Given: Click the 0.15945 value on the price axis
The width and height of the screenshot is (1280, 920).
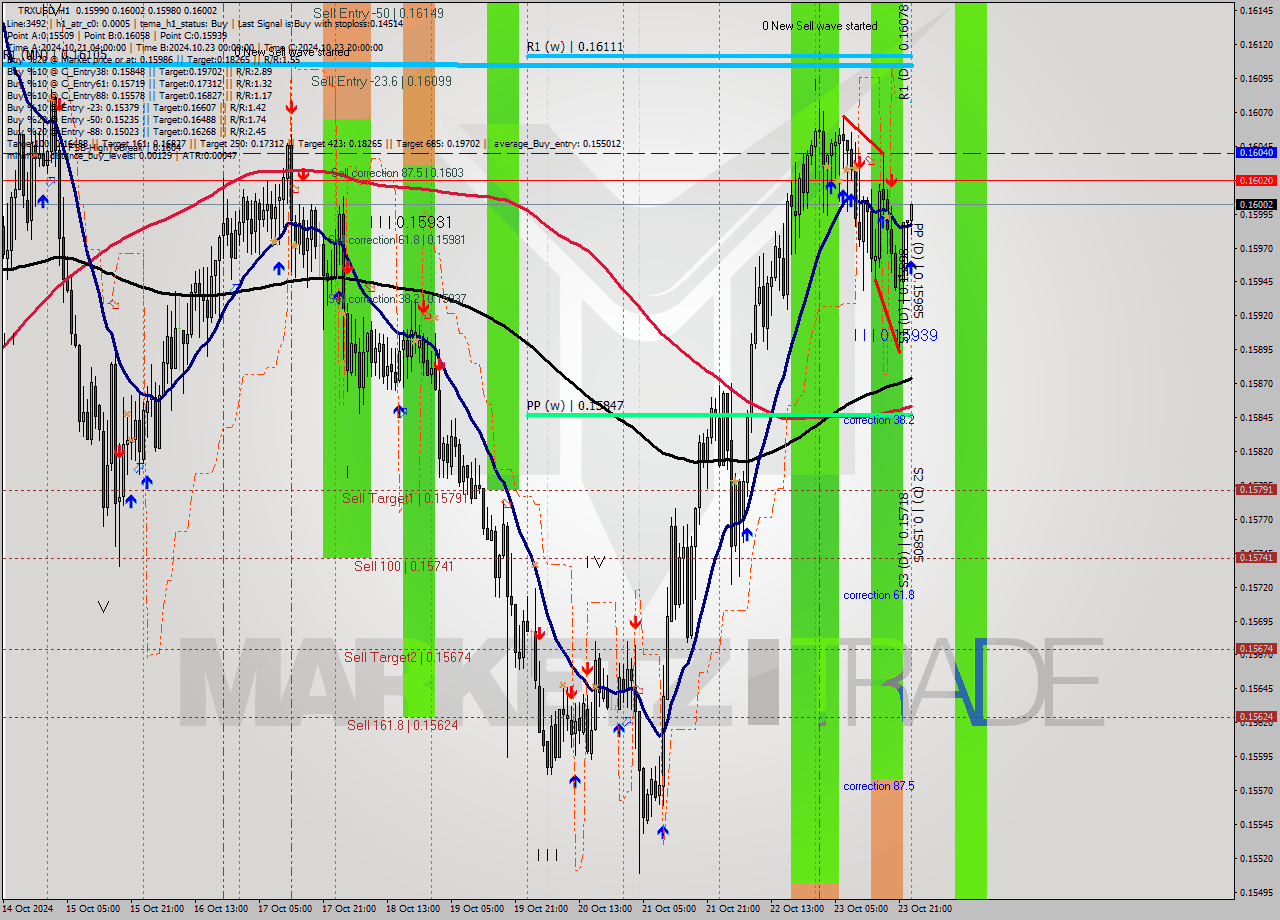Looking at the screenshot, I should (x=1256, y=281).
